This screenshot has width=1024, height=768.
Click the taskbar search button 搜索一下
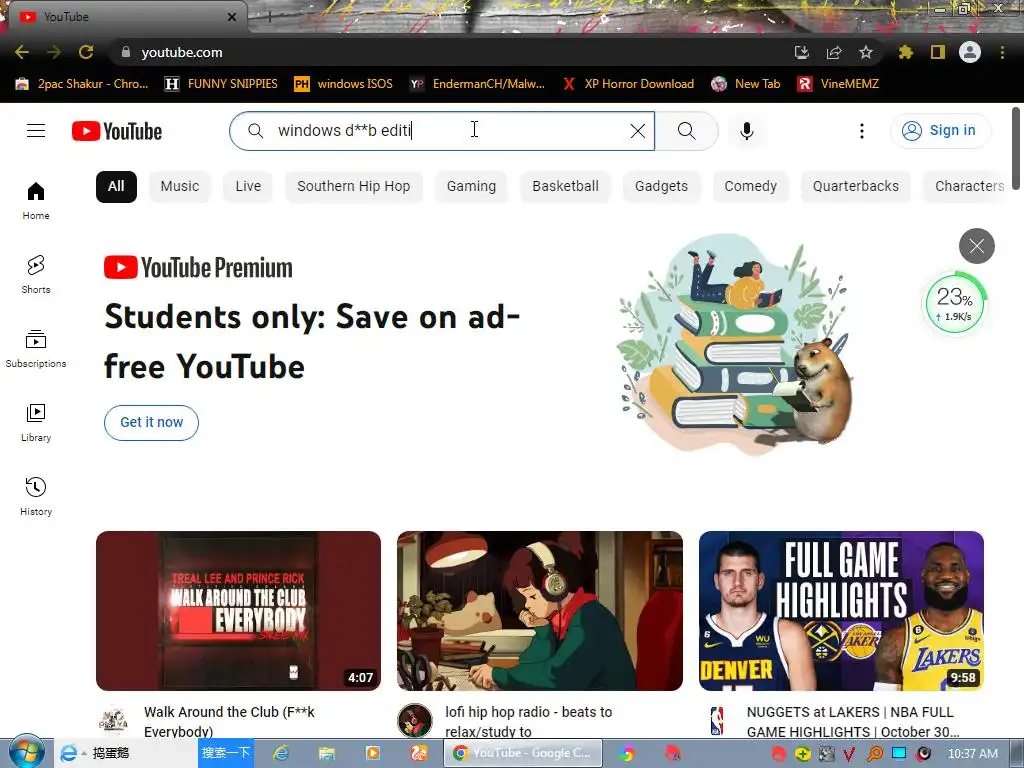click(x=225, y=752)
